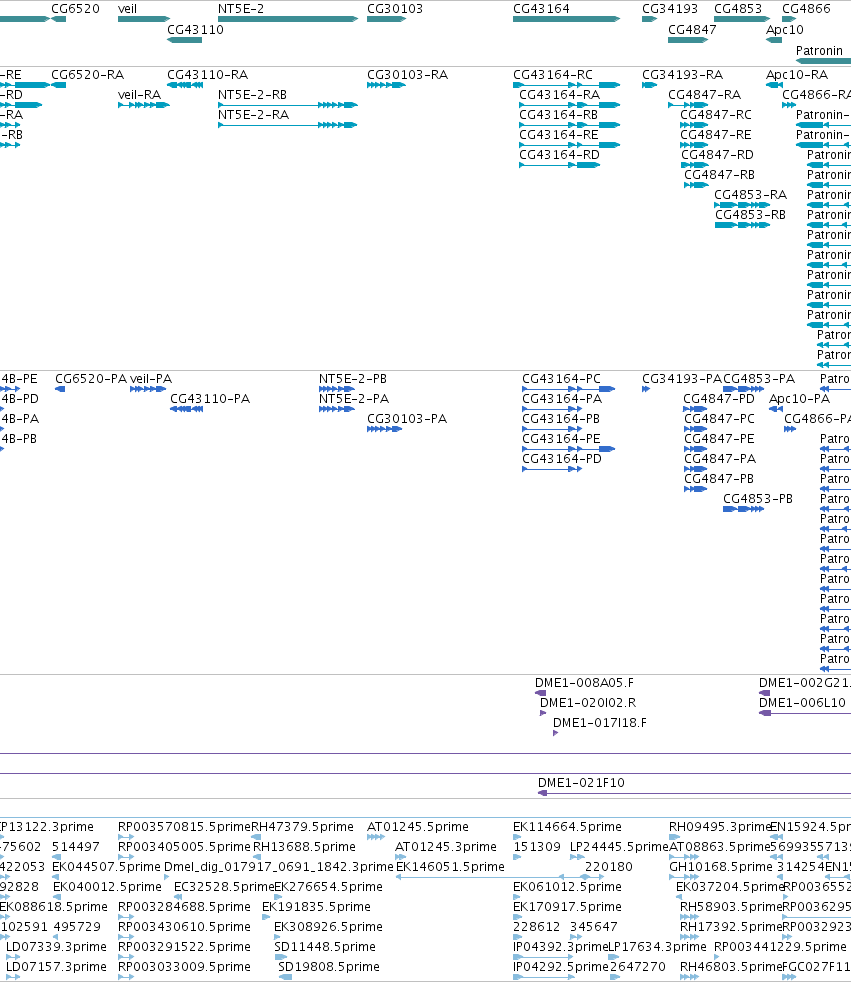The image size is (851, 982).
Task: Select protein CG43164-PD
Action: click(x=562, y=459)
